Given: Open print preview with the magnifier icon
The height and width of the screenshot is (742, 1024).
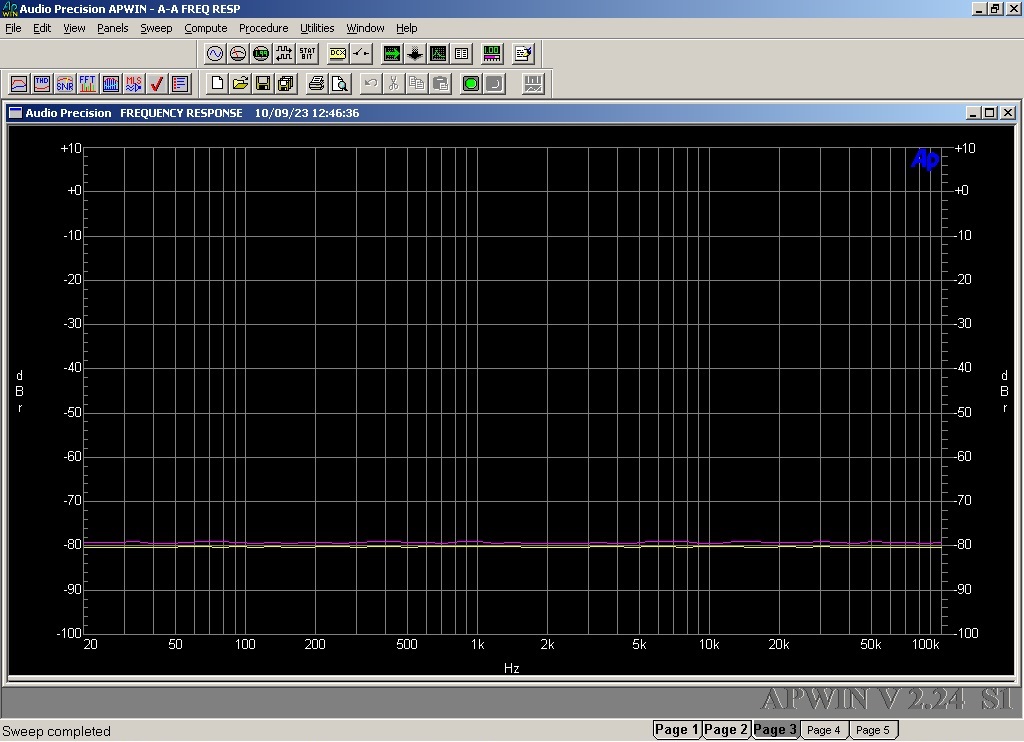Looking at the screenshot, I should click(x=340, y=84).
